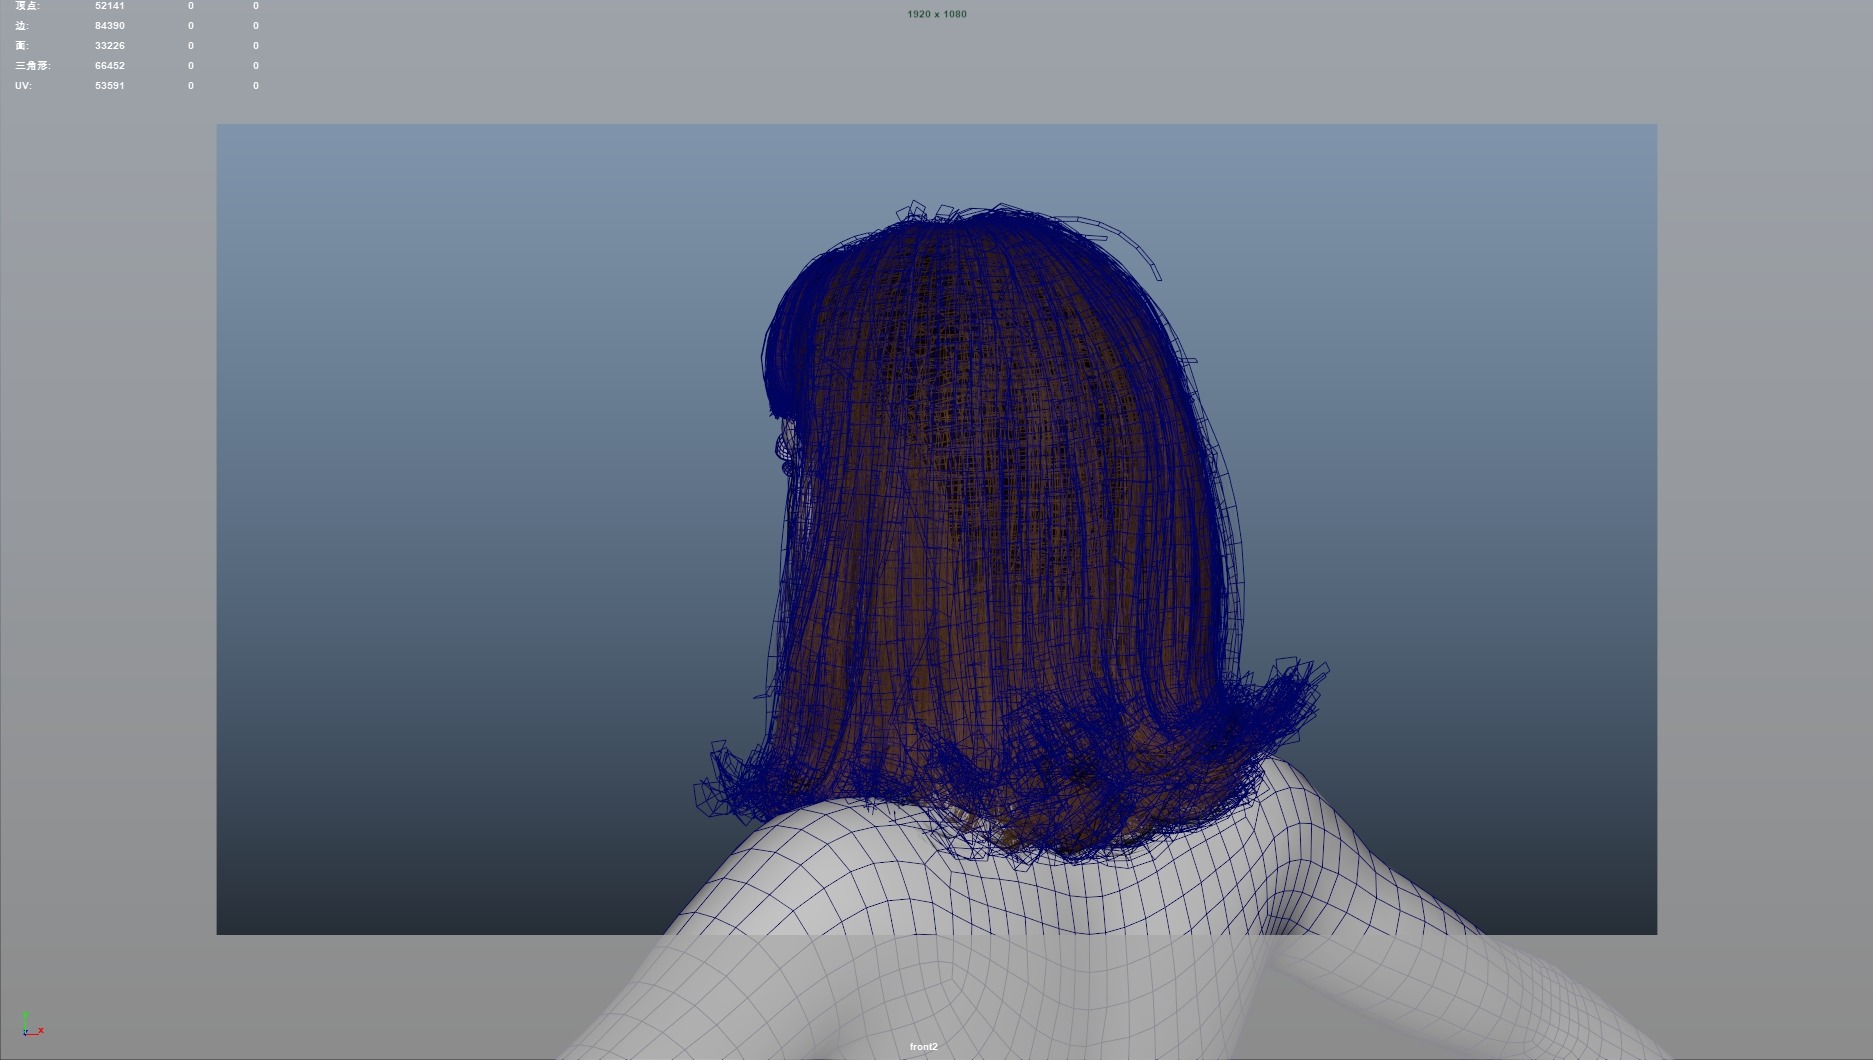Viewport: 1873px width, 1060px height.
Task: Click the XYZ axis orientation gizmo
Action: pos(31,1024)
